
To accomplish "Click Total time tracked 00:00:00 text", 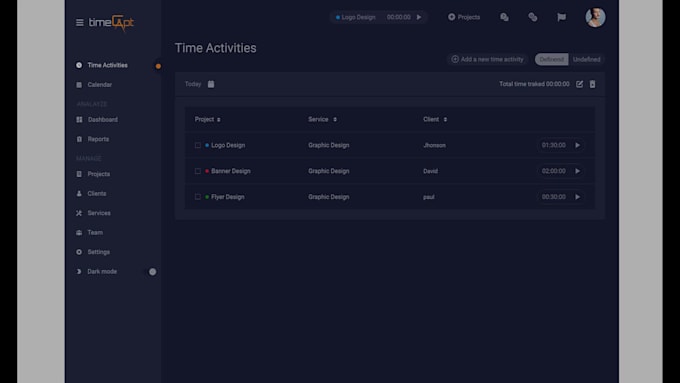I will [x=534, y=84].
